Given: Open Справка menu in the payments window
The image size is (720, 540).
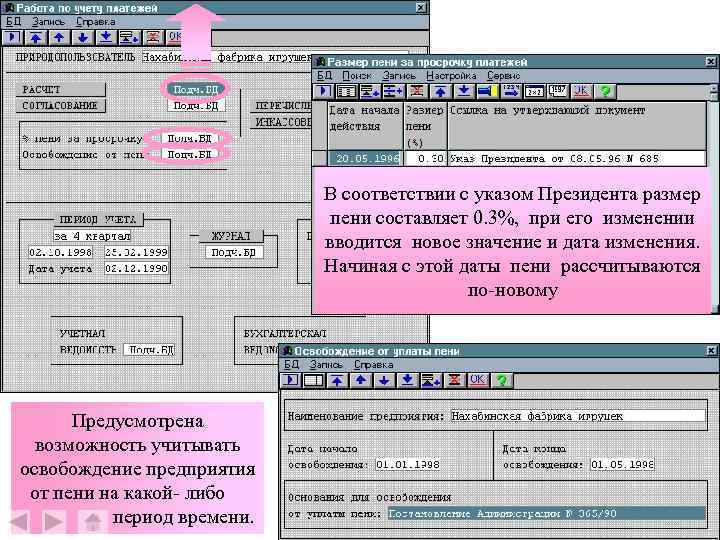Looking at the screenshot, I should point(96,22).
